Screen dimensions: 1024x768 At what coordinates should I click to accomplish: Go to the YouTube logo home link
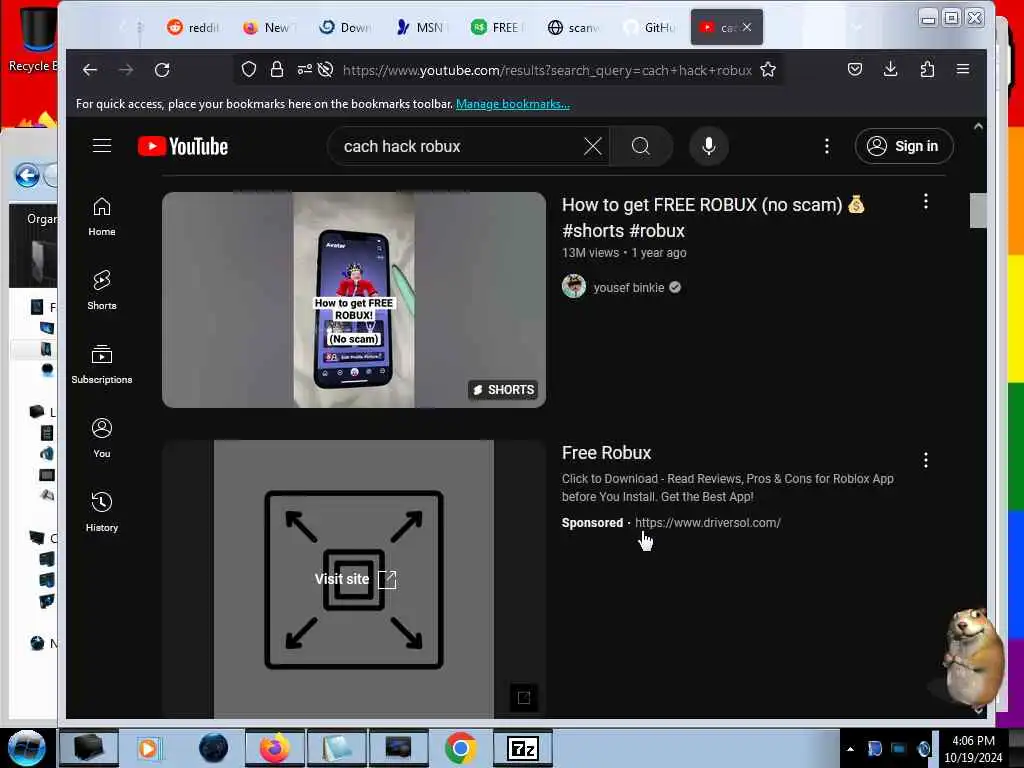[183, 146]
